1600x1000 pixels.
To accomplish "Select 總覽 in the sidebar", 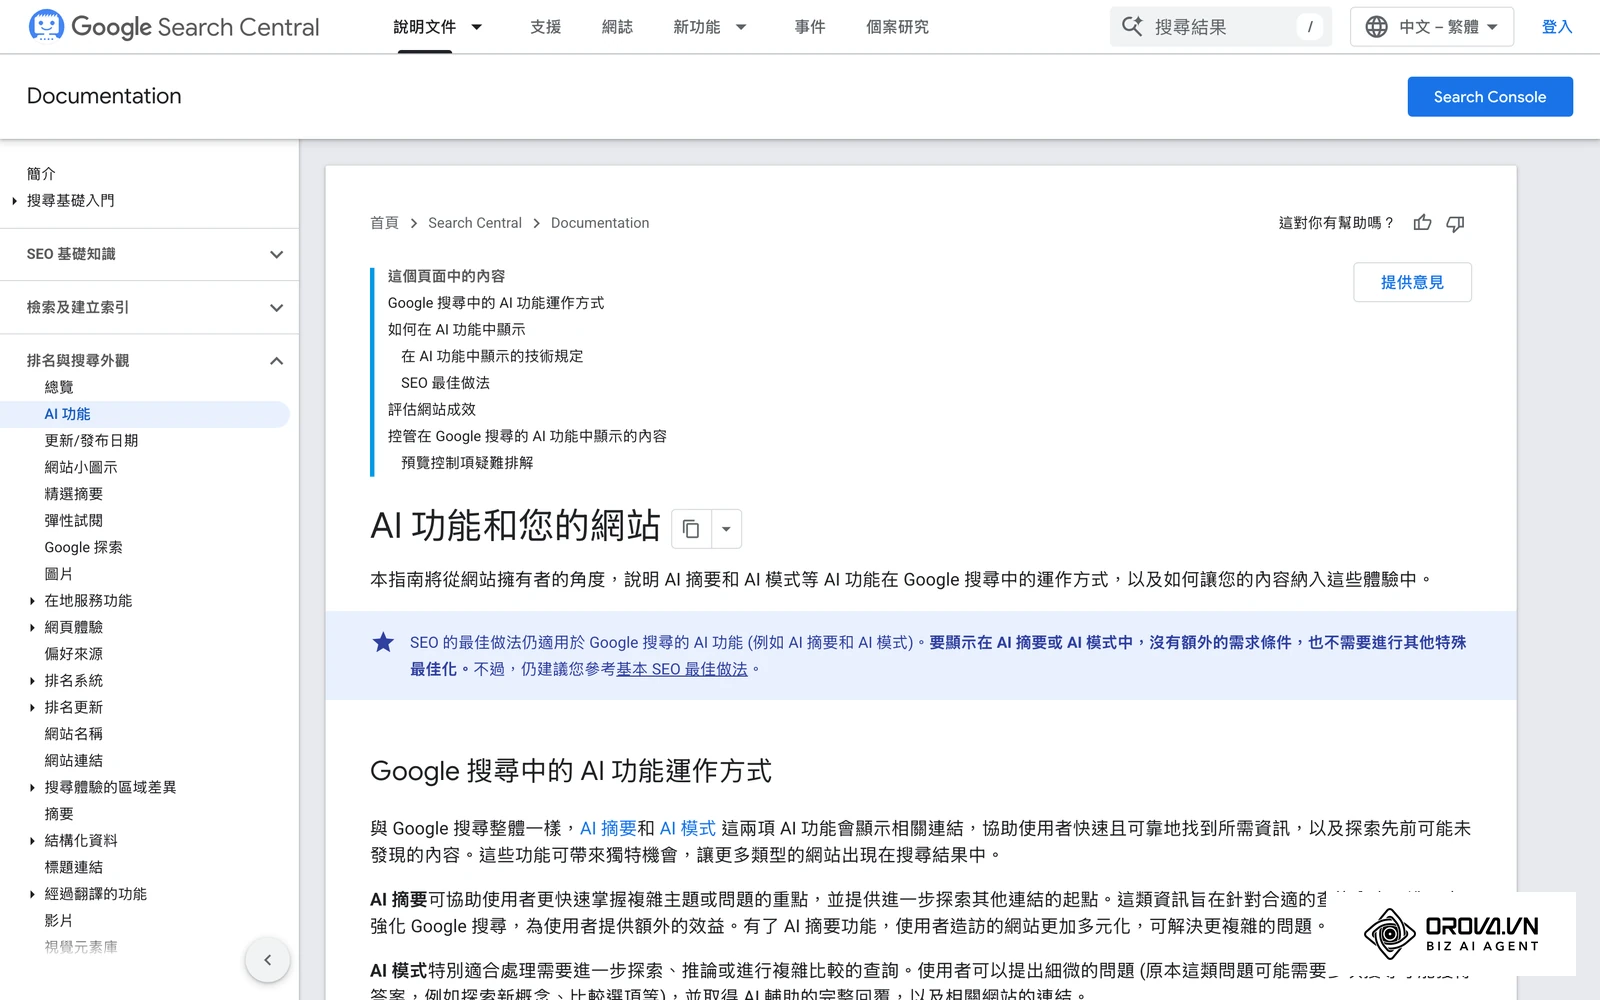I will pyautogui.click(x=59, y=387).
